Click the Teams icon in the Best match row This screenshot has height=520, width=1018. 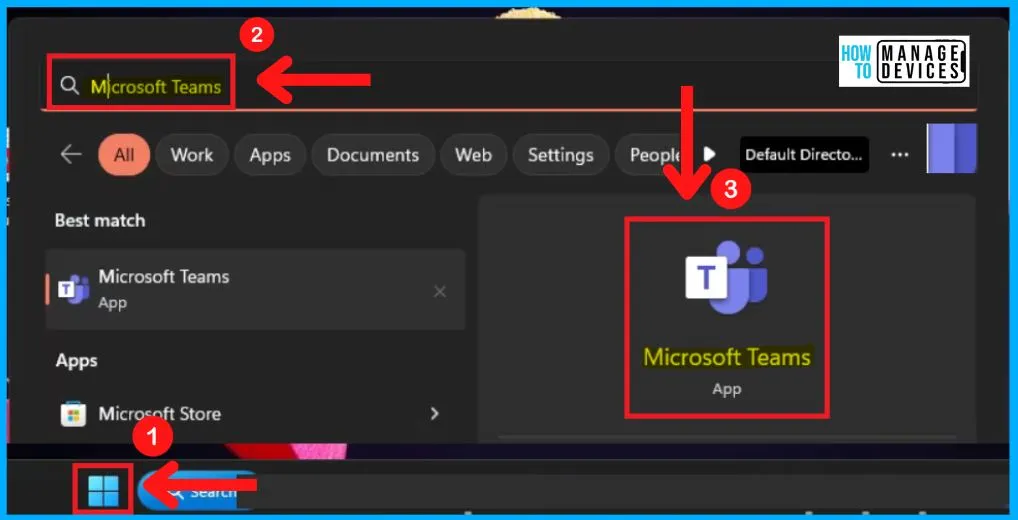73,290
